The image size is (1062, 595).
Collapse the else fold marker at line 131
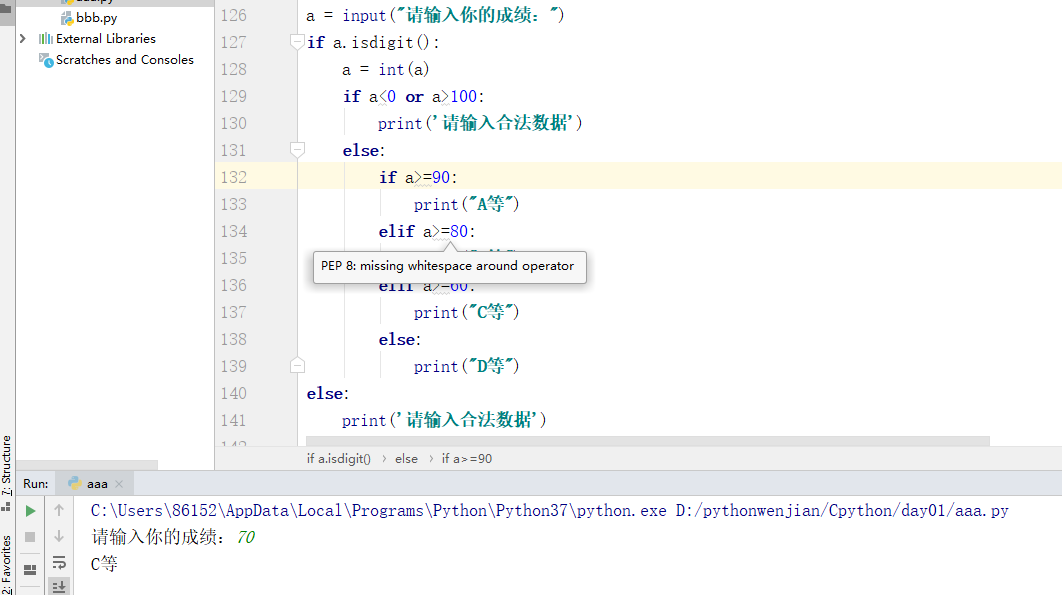[x=297, y=149]
